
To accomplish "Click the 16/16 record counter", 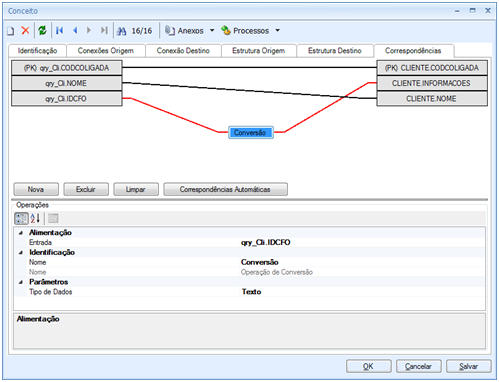I will tap(142, 31).
